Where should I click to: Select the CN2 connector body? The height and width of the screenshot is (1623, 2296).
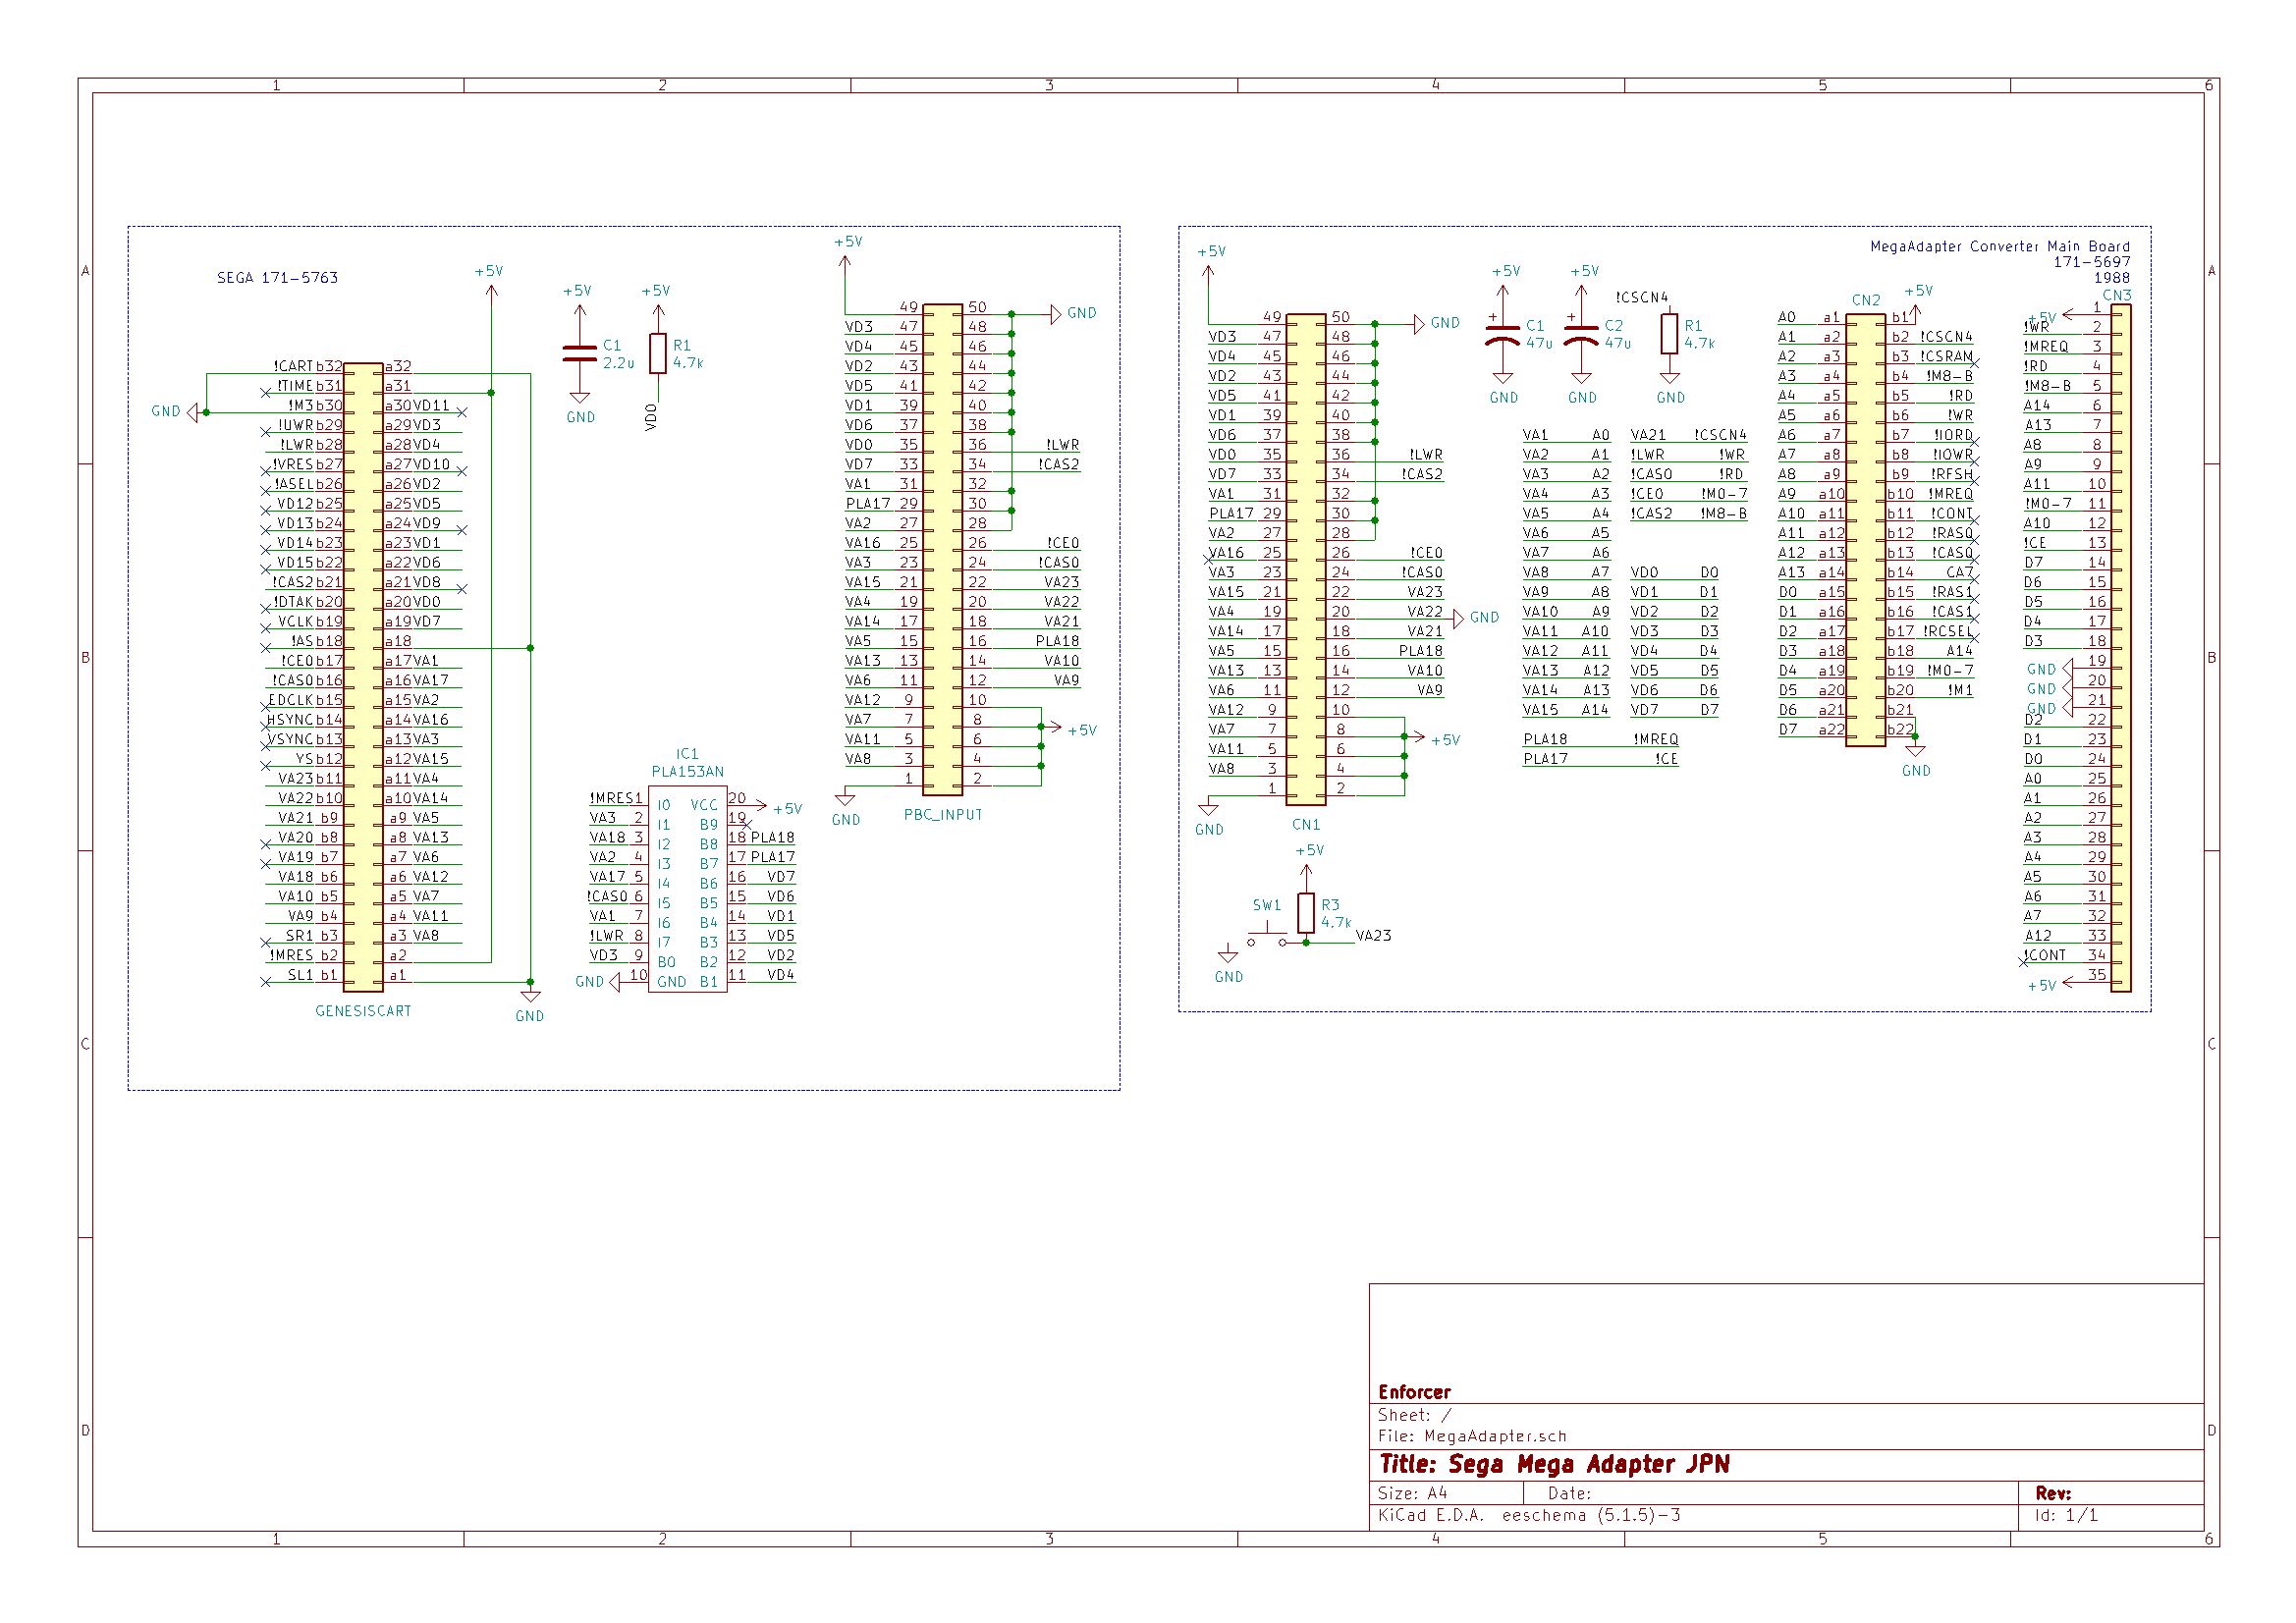click(1865, 530)
